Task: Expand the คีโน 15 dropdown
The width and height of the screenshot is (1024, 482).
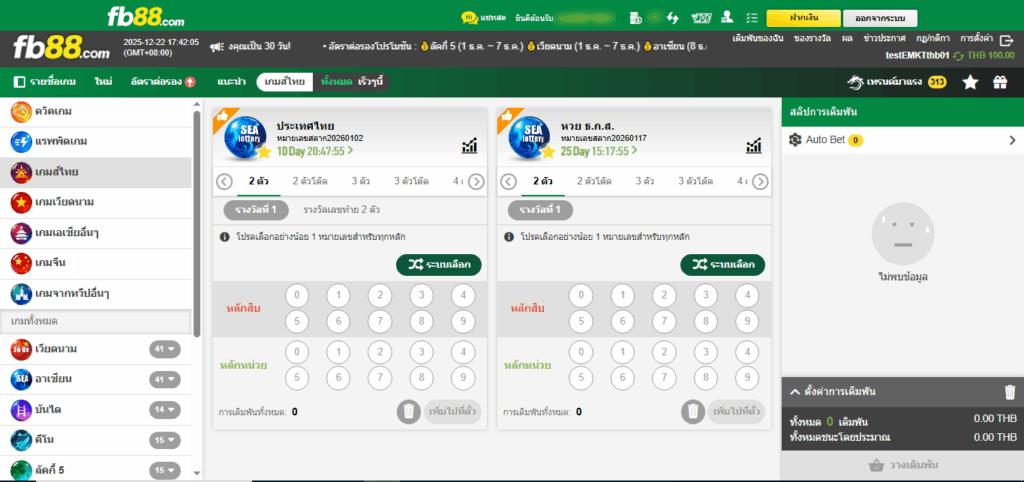Action: pyautogui.click(x=165, y=440)
